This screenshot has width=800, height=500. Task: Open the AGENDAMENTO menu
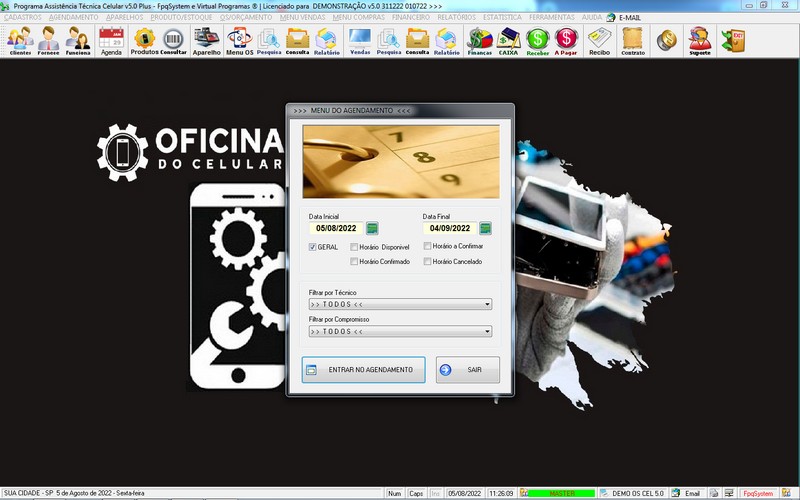(73, 17)
